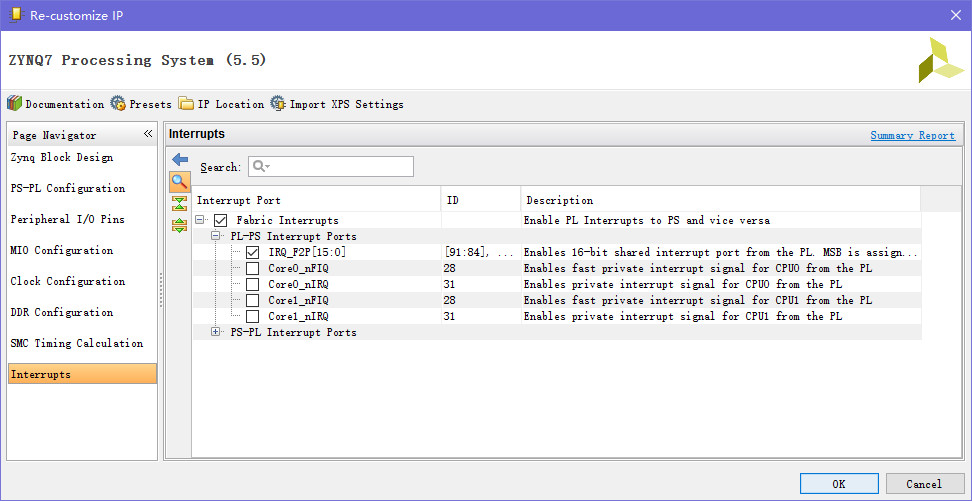Expand the PS-PL Interrupt Ports node
This screenshot has width=972, height=501.
coord(216,332)
